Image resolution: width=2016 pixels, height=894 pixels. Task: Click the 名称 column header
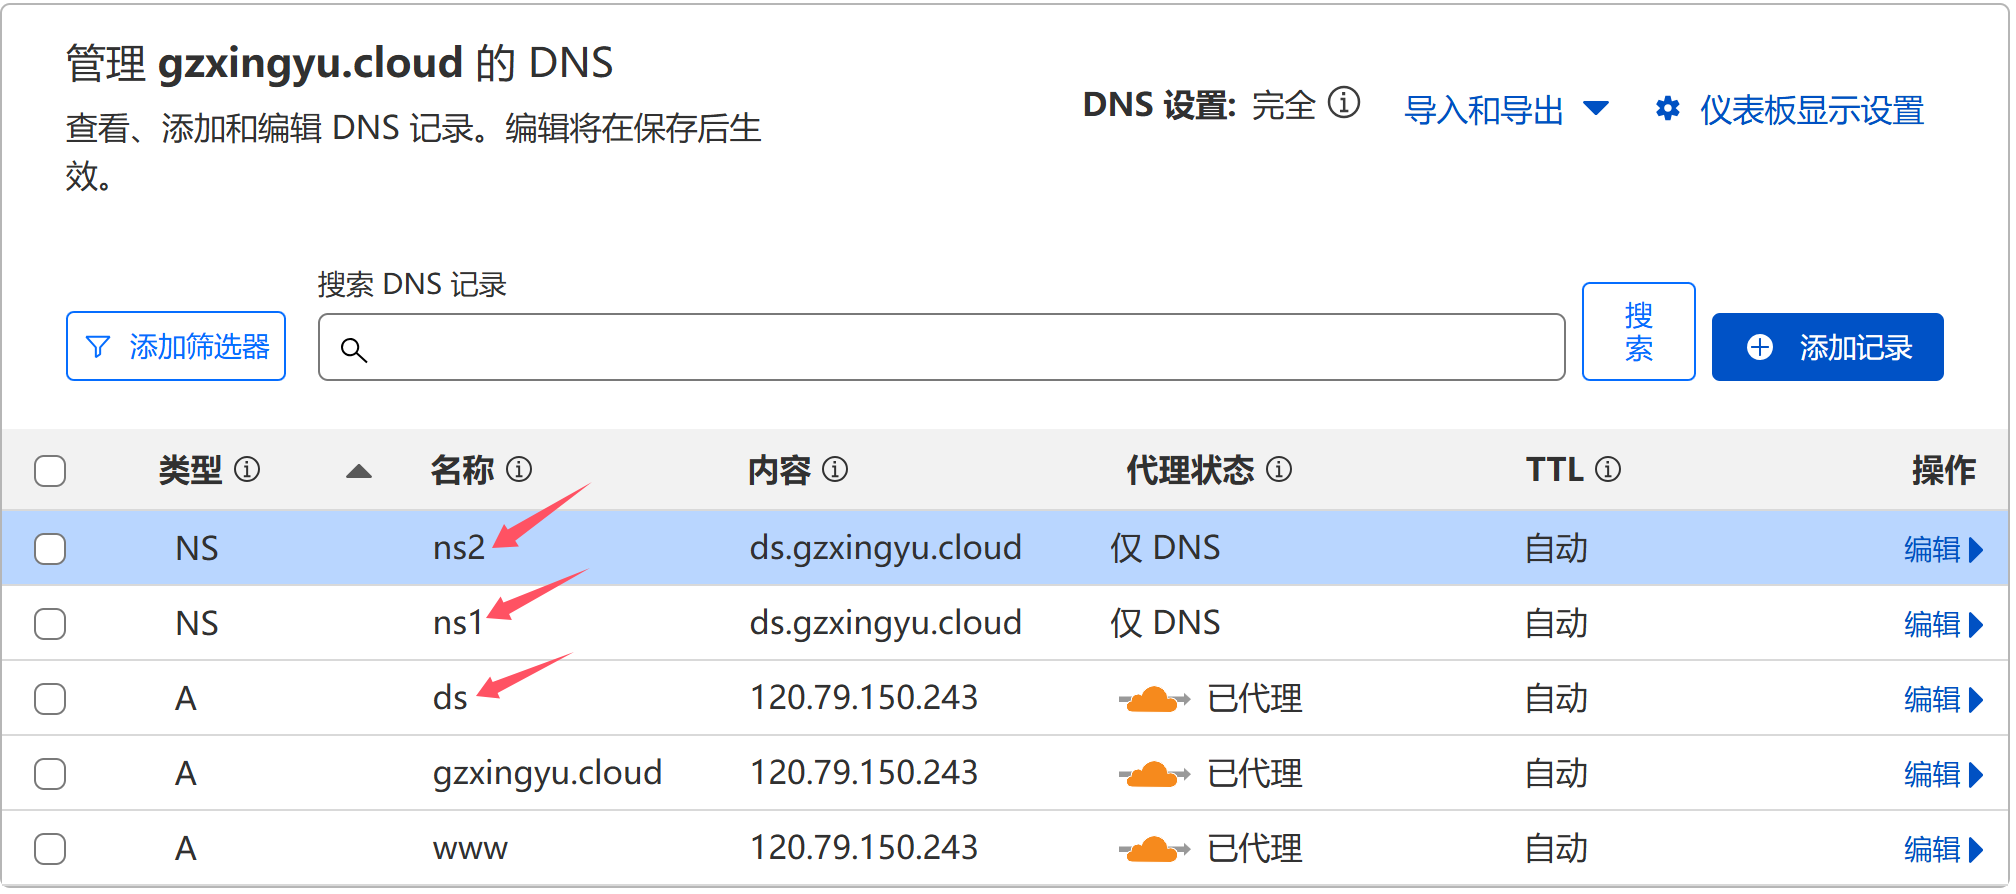(462, 469)
